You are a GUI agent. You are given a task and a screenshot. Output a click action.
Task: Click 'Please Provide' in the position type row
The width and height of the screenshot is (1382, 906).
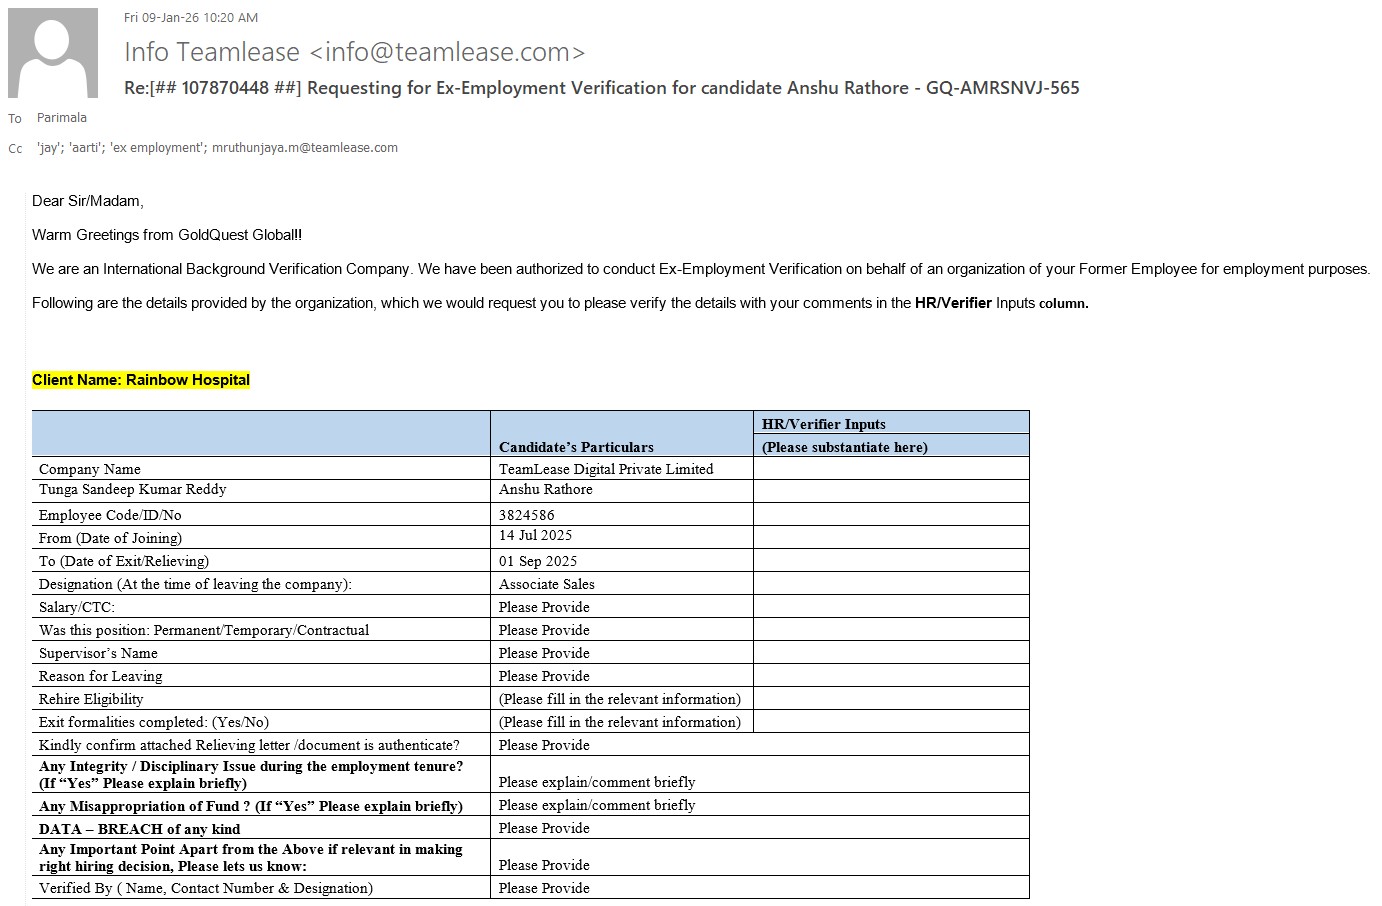coord(544,630)
